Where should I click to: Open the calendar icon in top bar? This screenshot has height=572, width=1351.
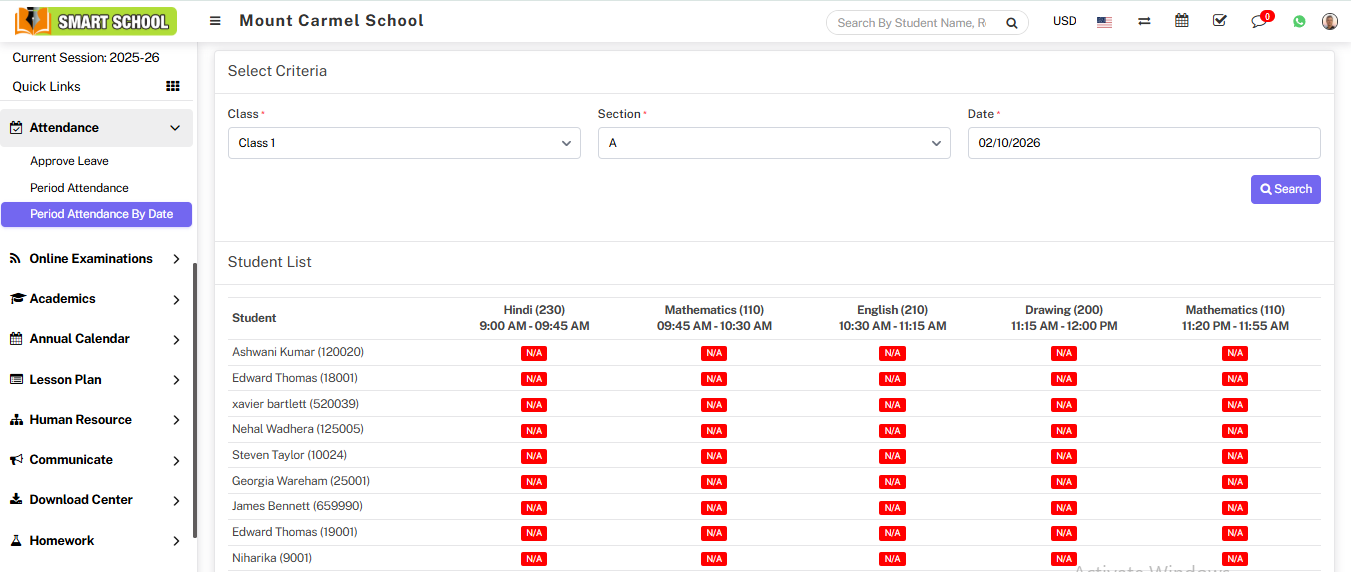[1182, 21]
